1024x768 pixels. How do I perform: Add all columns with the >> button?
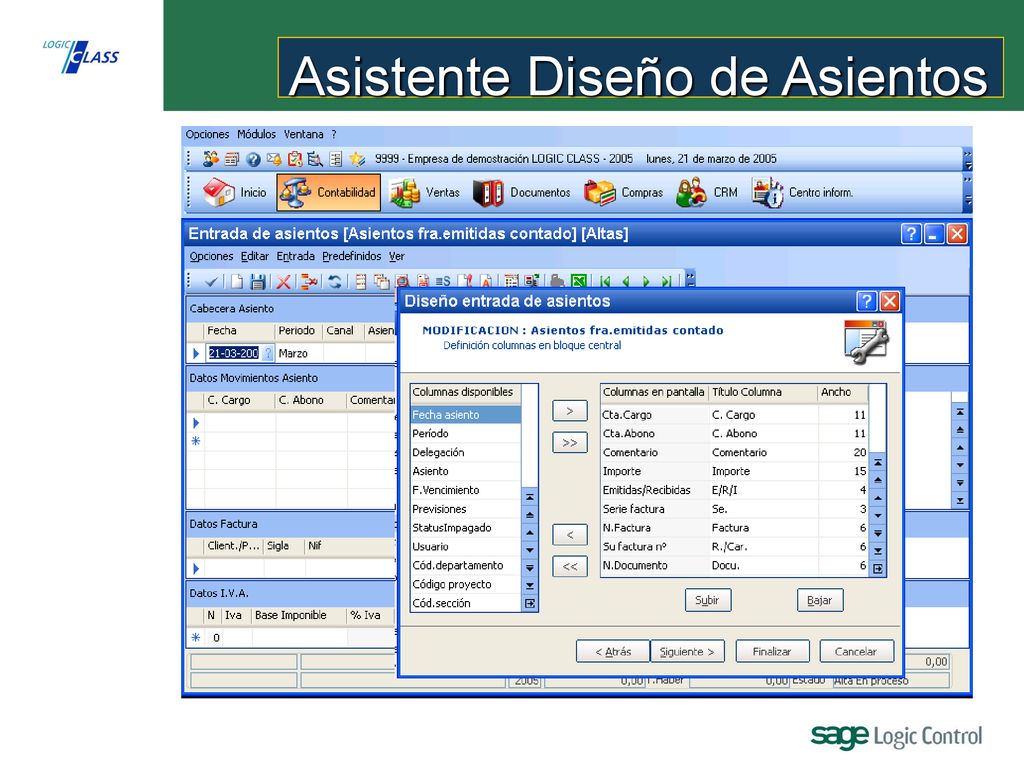(569, 443)
